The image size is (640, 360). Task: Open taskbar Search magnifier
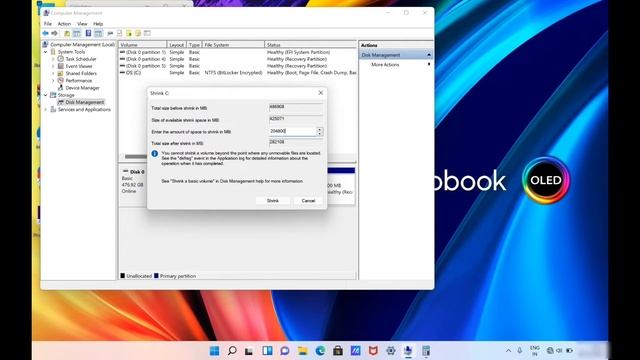tap(232, 351)
